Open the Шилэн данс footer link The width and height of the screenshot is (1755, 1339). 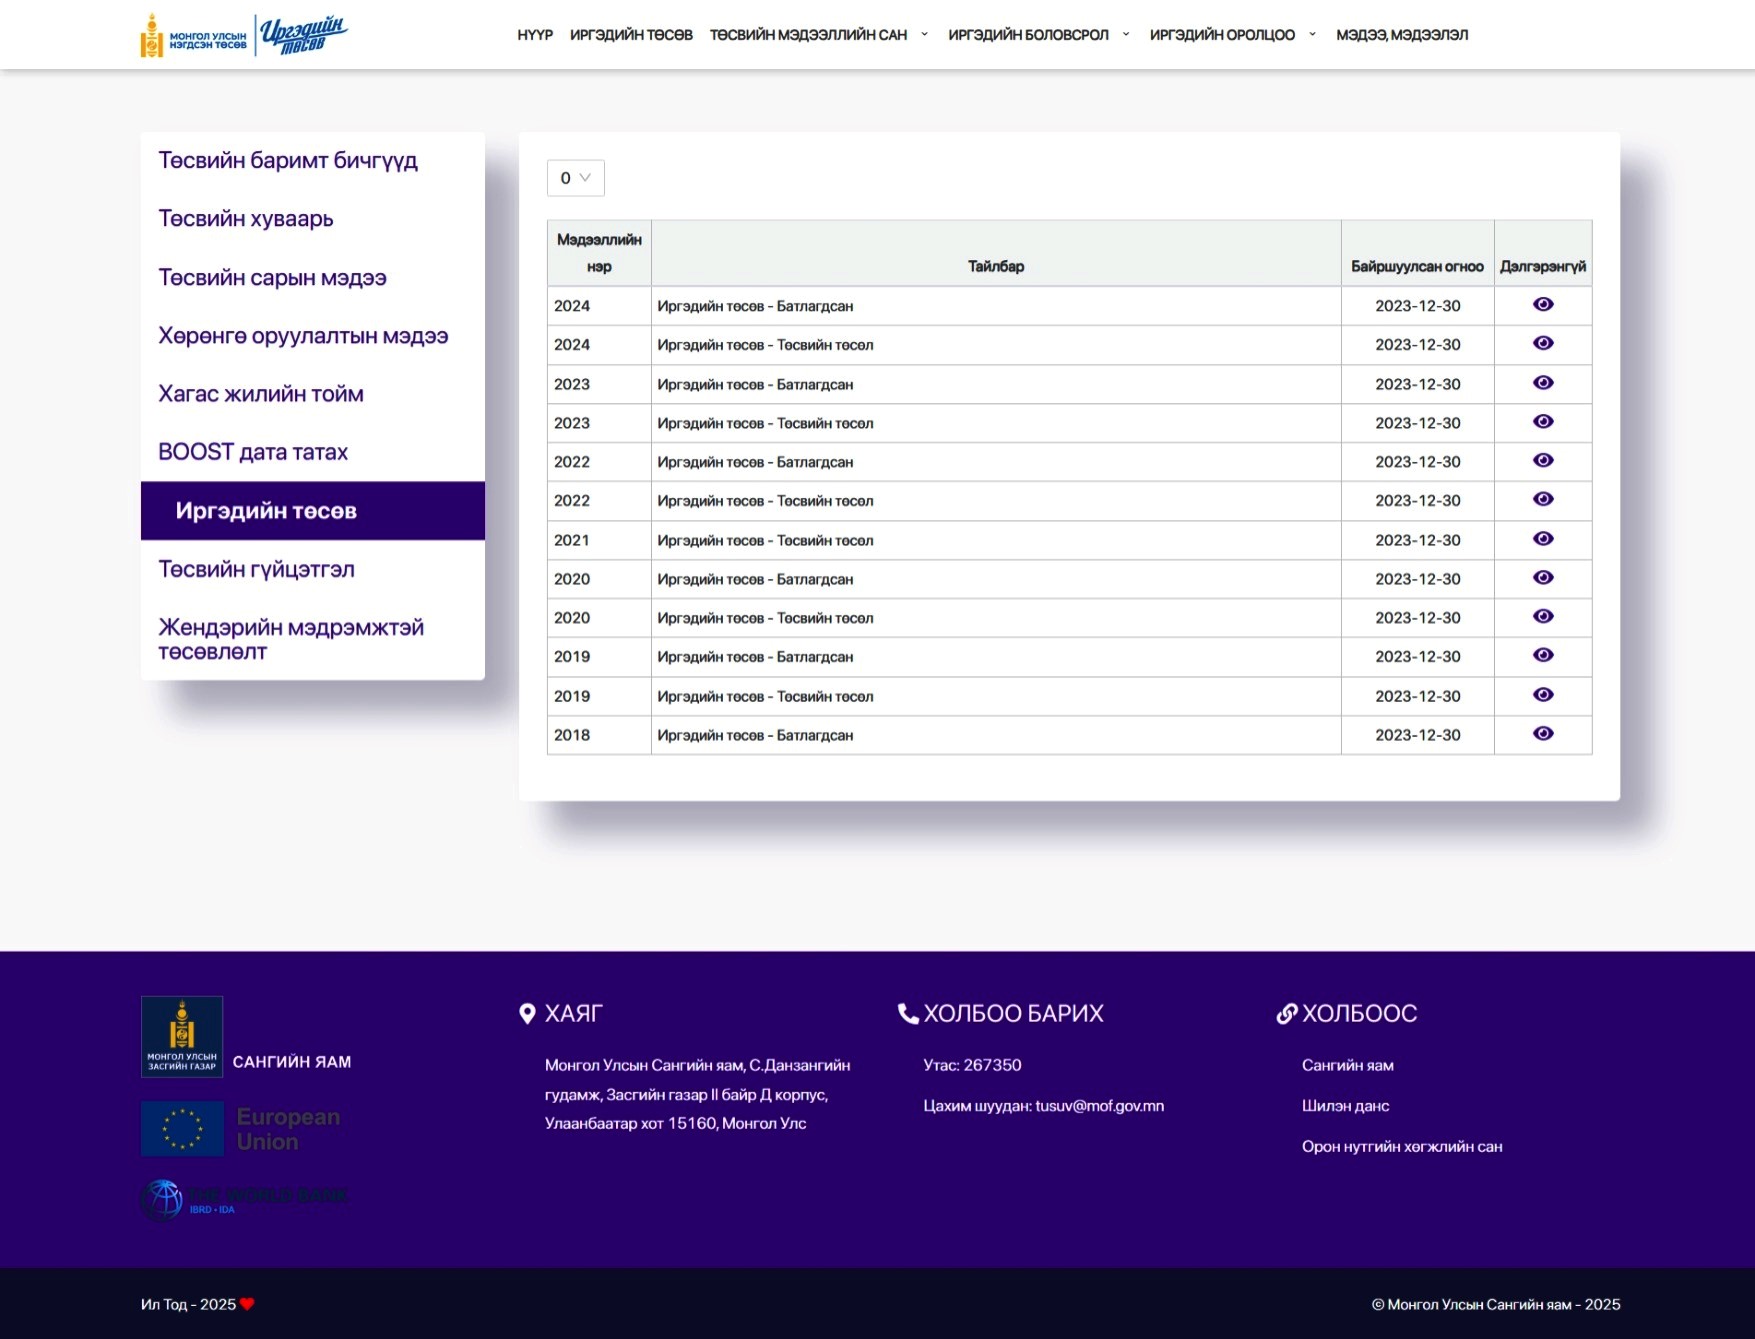coord(1345,1106)
